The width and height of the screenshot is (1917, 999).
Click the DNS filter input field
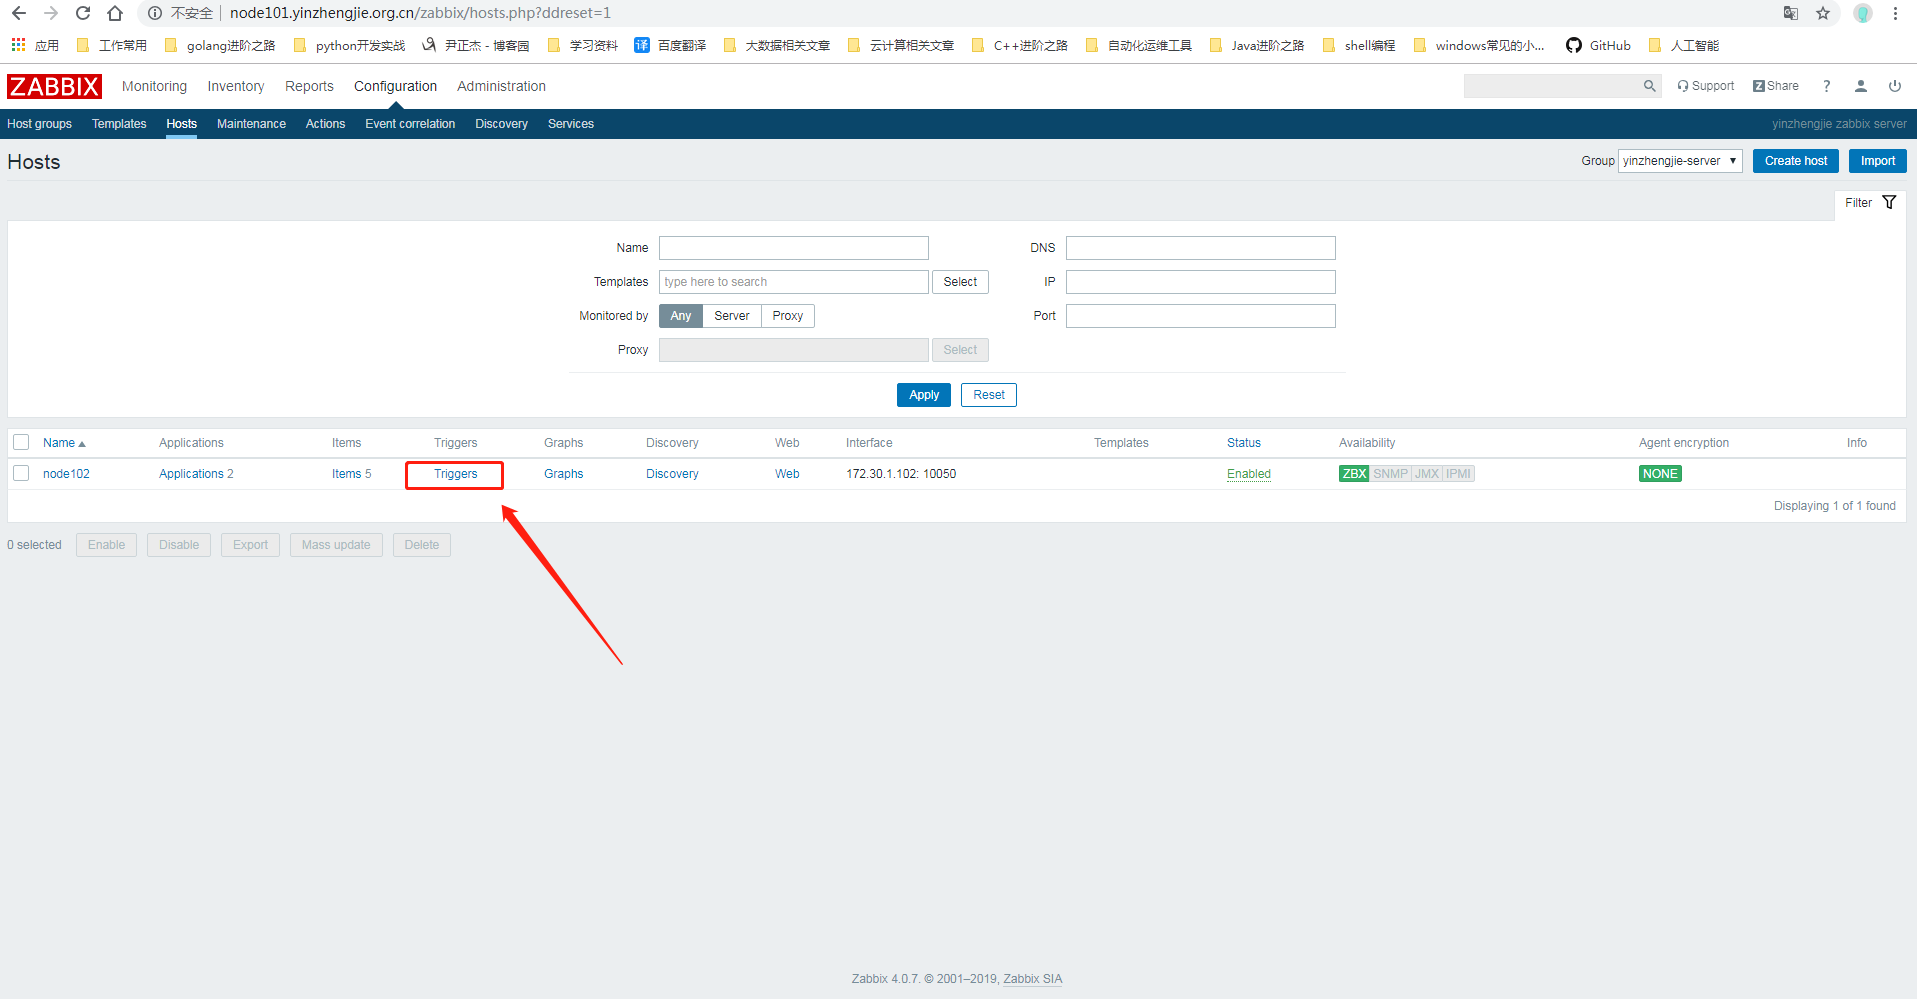[1201, 248]
